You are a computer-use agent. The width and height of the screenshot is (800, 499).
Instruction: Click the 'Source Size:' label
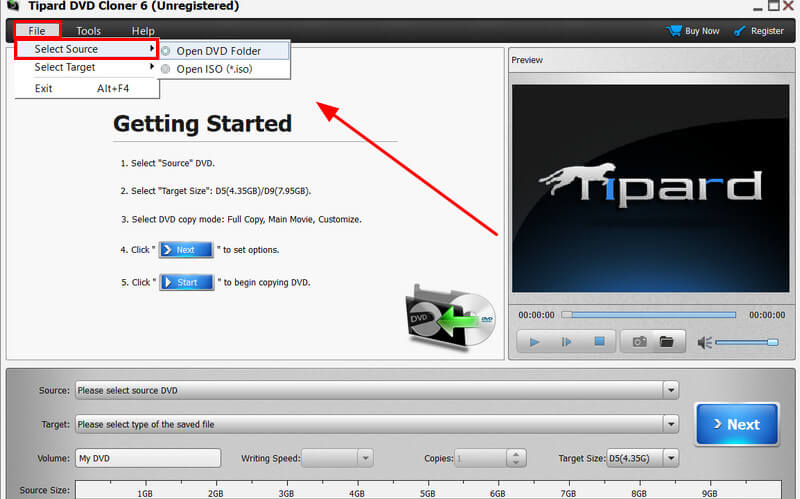coord(44,490)
